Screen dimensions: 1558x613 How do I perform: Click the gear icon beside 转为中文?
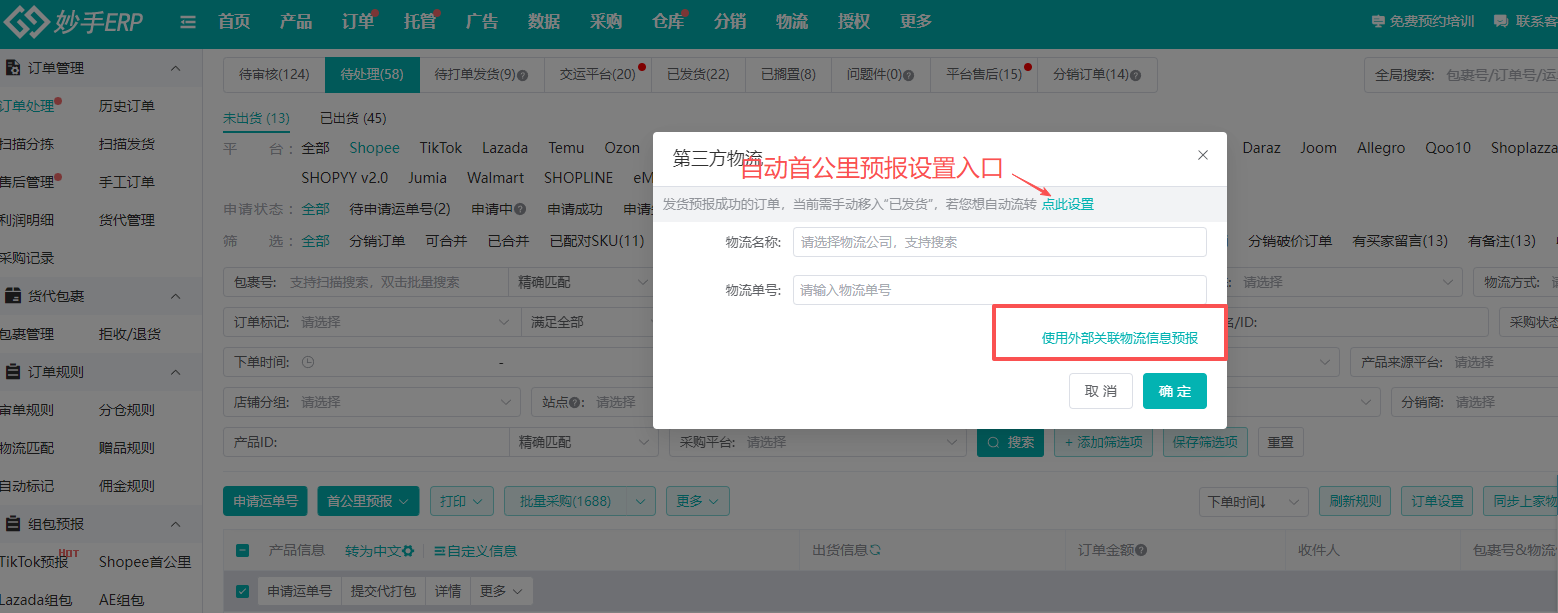click(408, 551)
